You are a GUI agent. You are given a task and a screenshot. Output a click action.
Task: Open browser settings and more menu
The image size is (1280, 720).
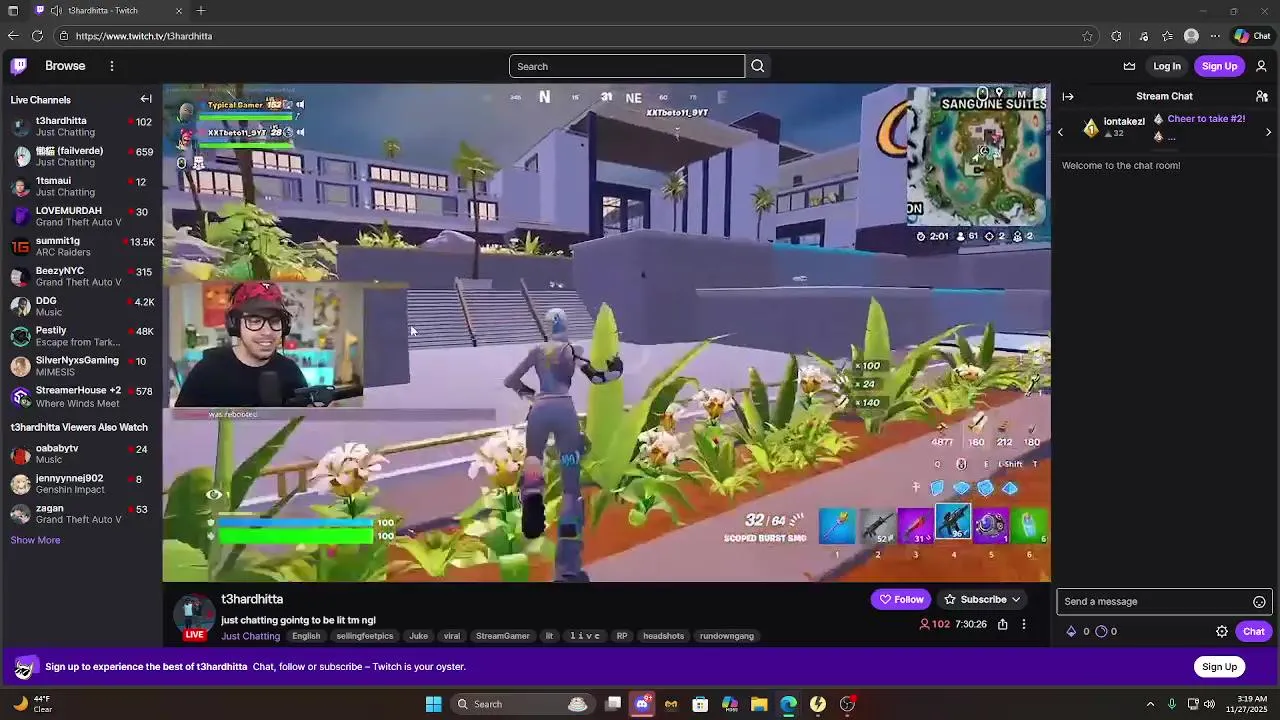coord(1215,36)
